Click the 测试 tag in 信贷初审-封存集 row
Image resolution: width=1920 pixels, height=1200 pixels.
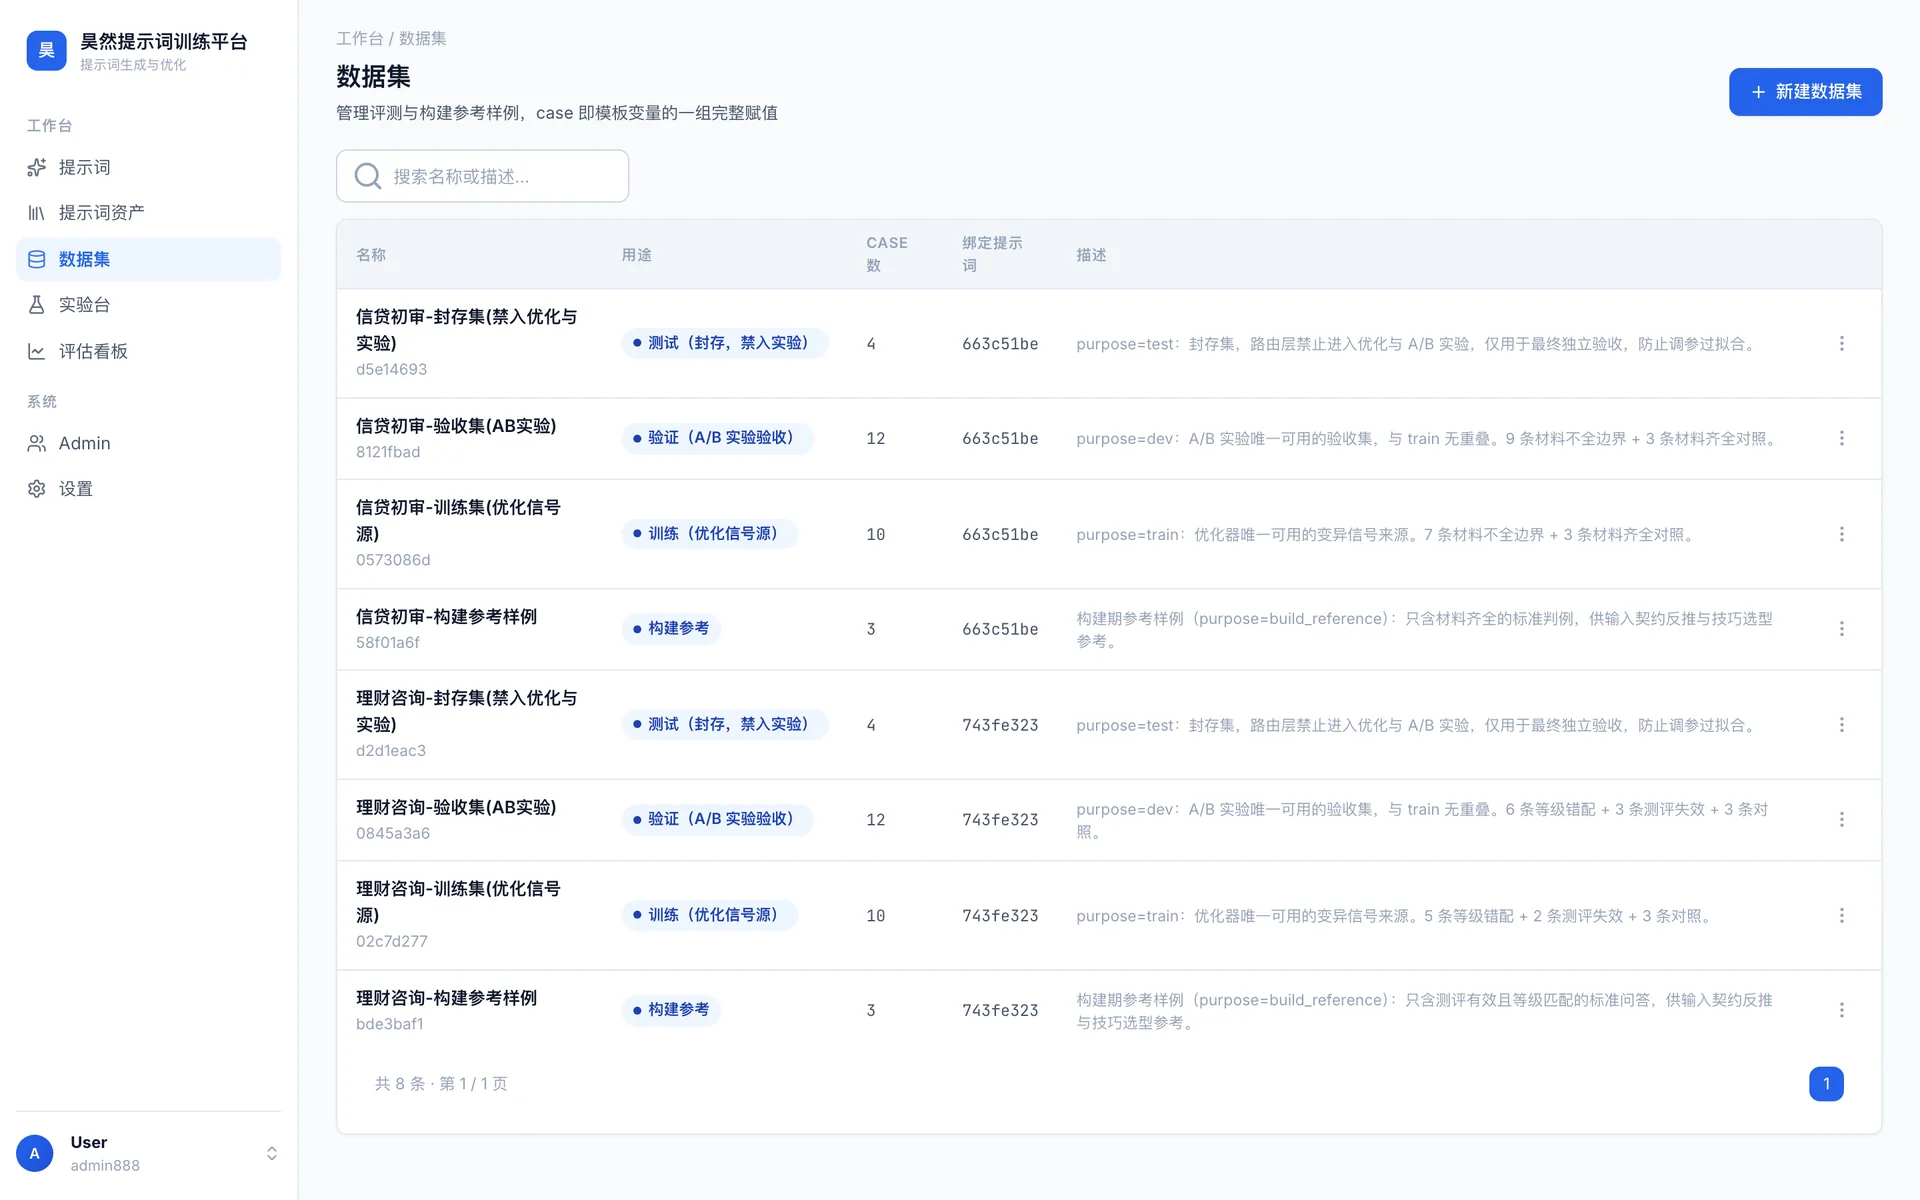click(725, 343)
